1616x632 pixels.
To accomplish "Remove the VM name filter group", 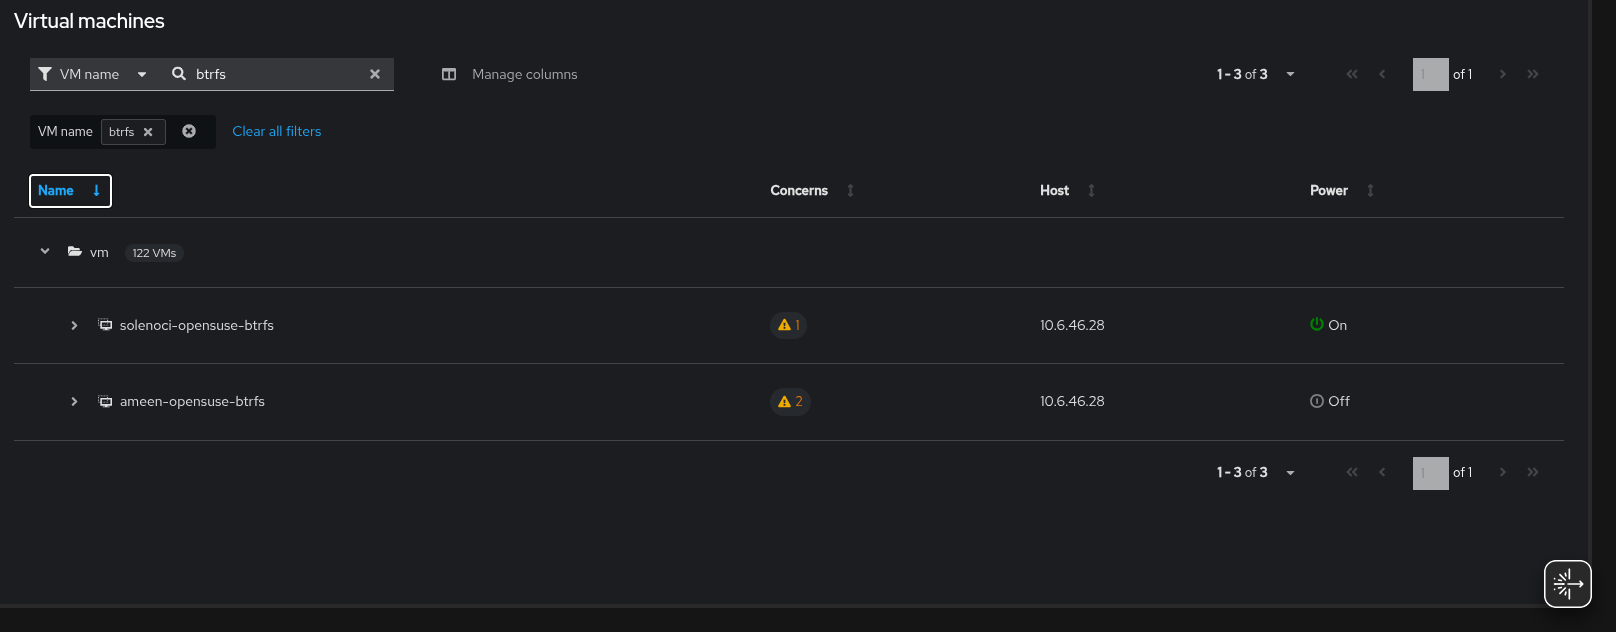I will [x=189, y=131].
